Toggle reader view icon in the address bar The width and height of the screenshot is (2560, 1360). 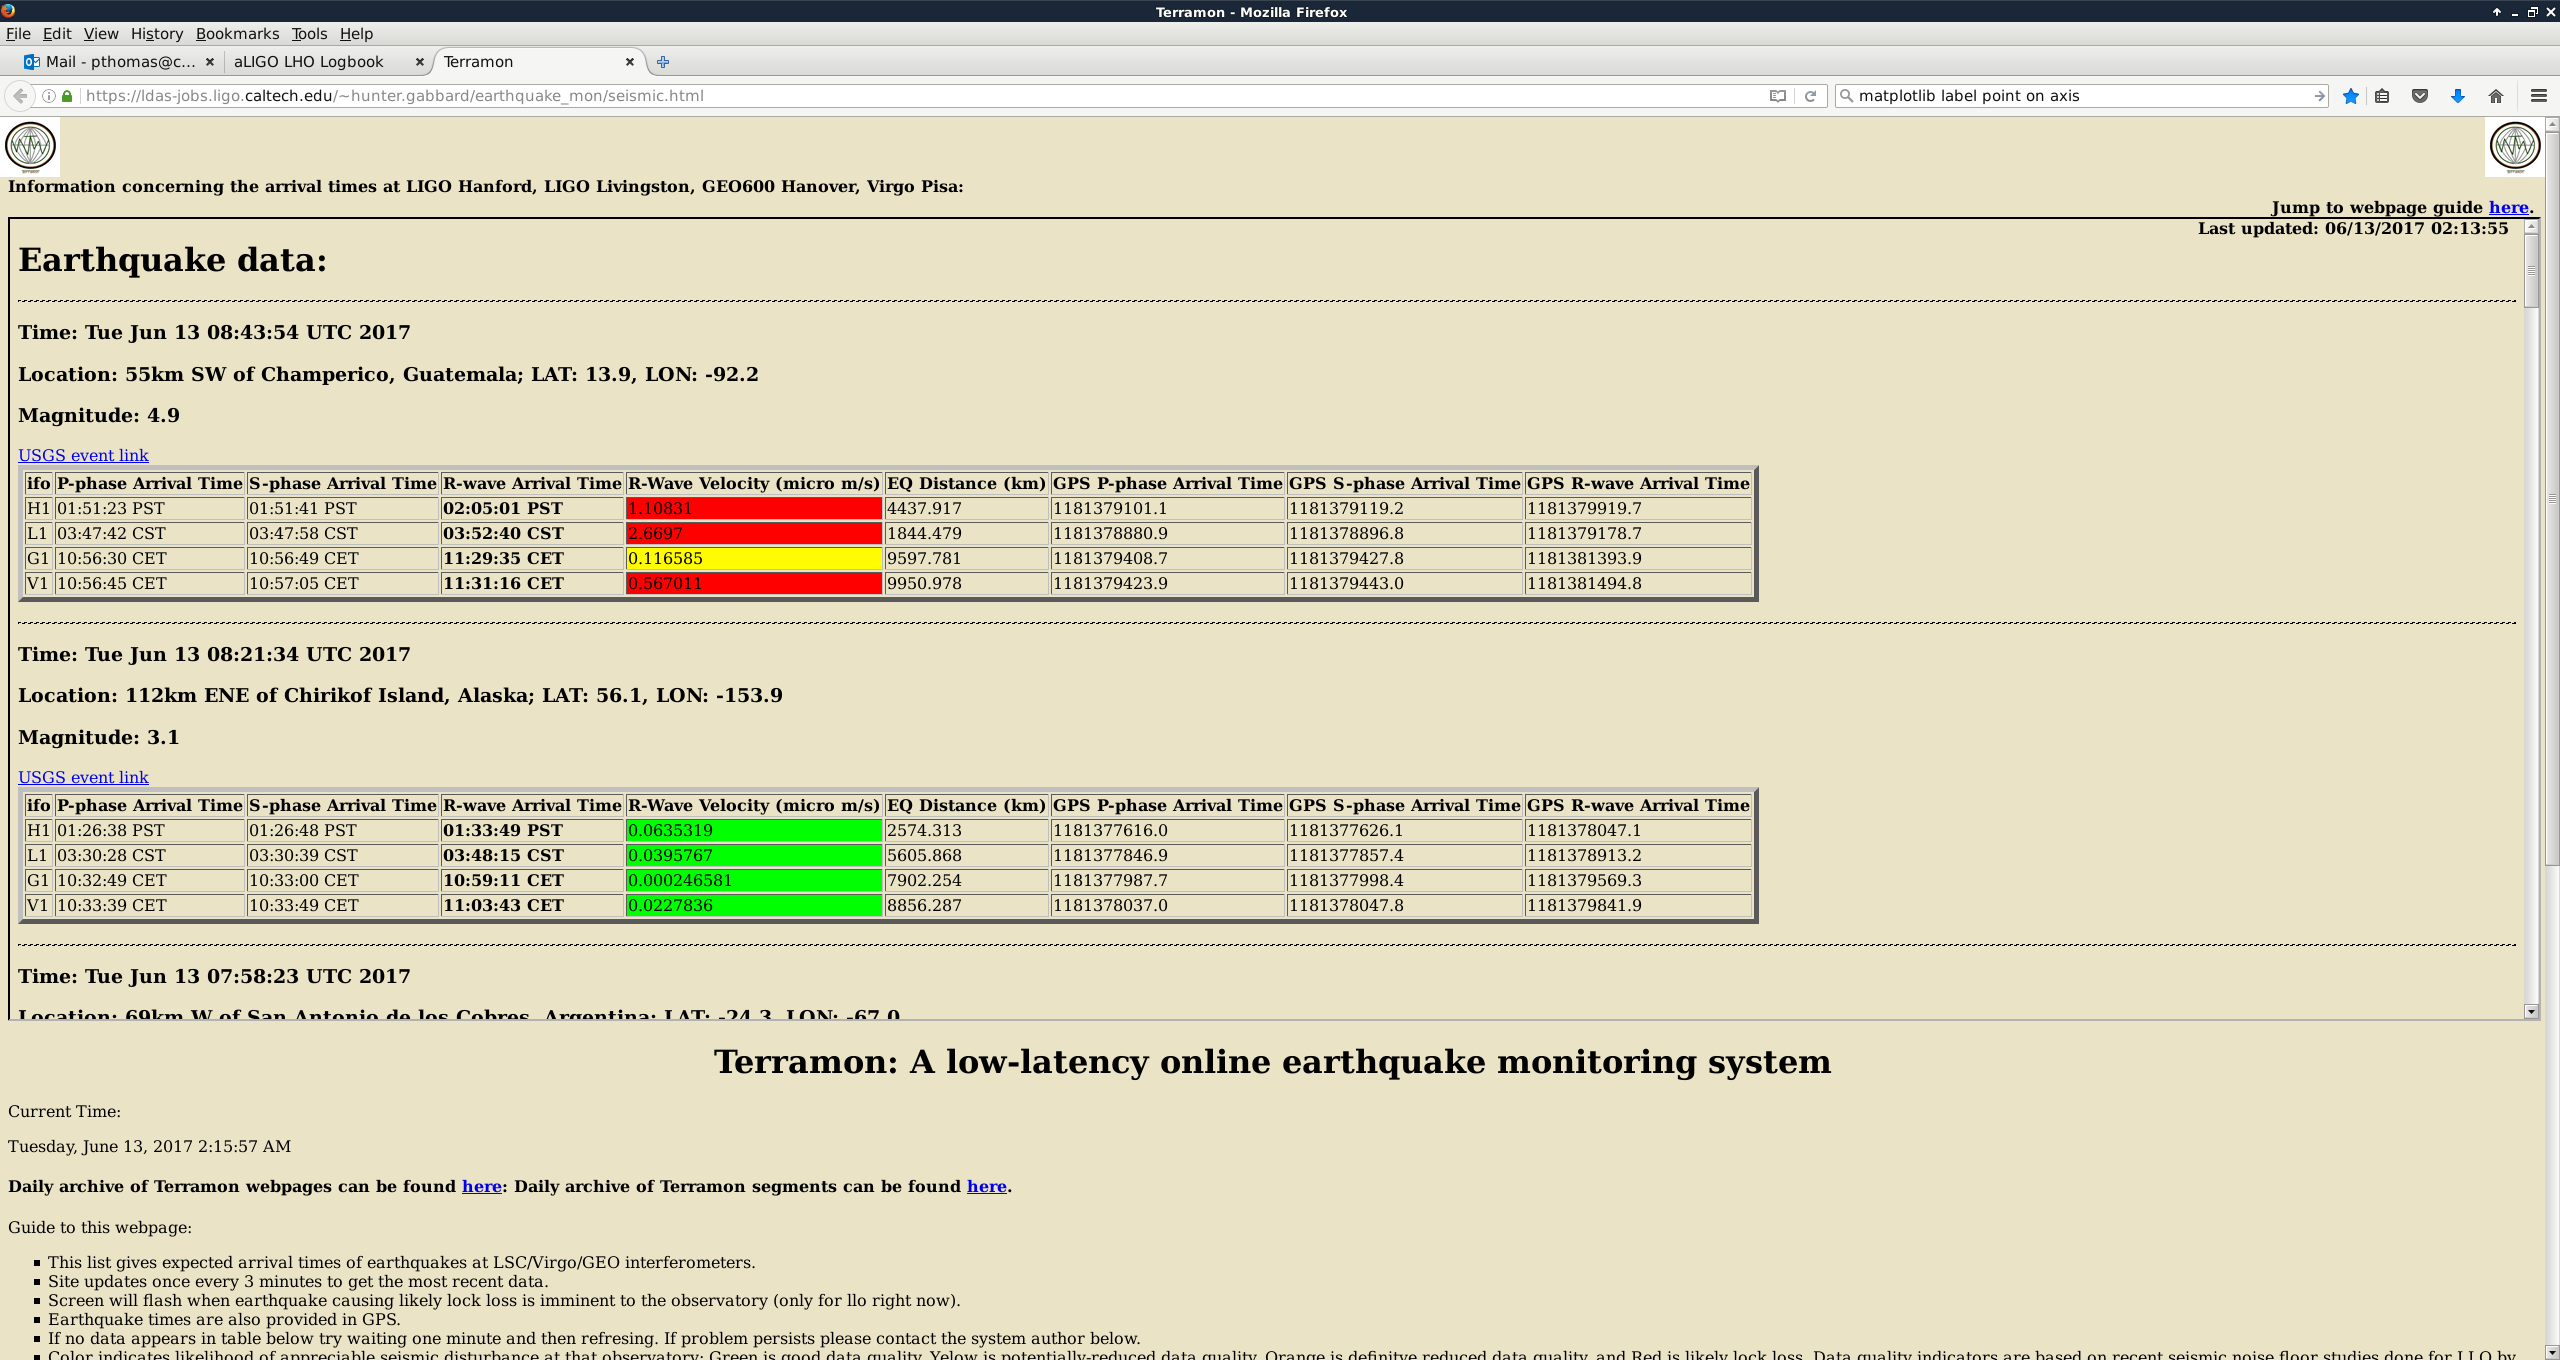tap(1777, 96)
